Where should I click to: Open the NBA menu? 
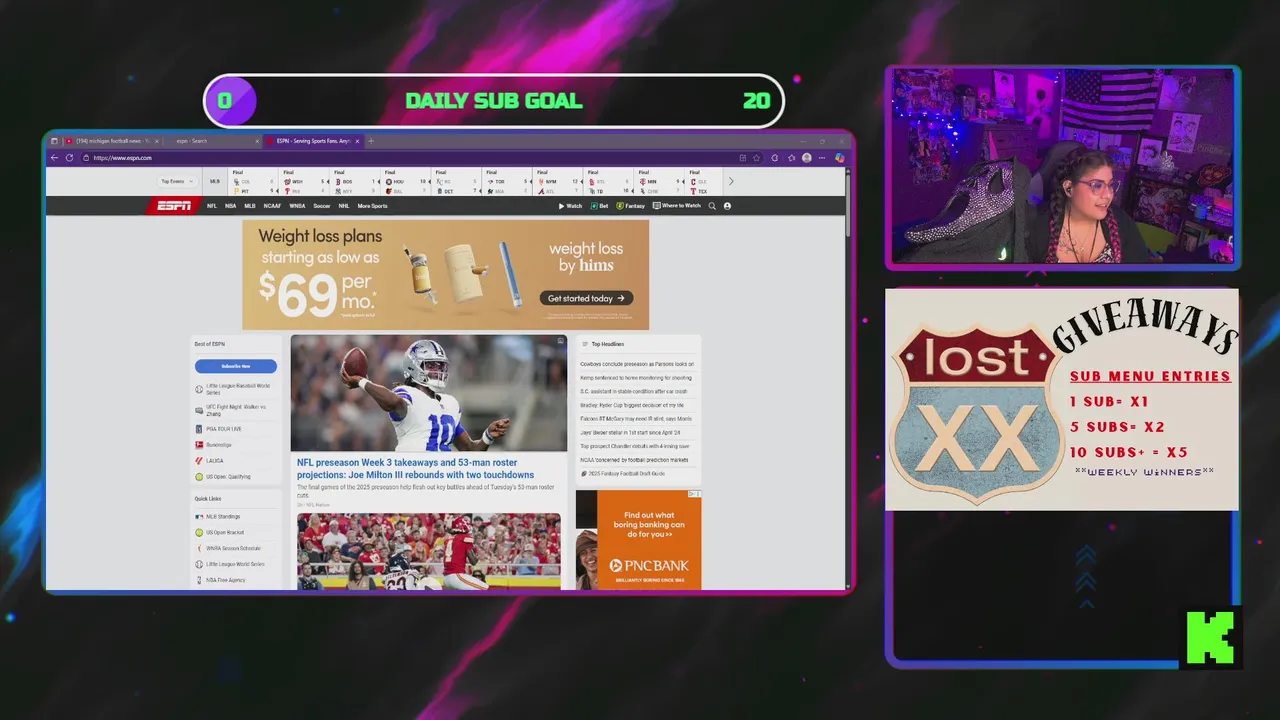[230, 206]
